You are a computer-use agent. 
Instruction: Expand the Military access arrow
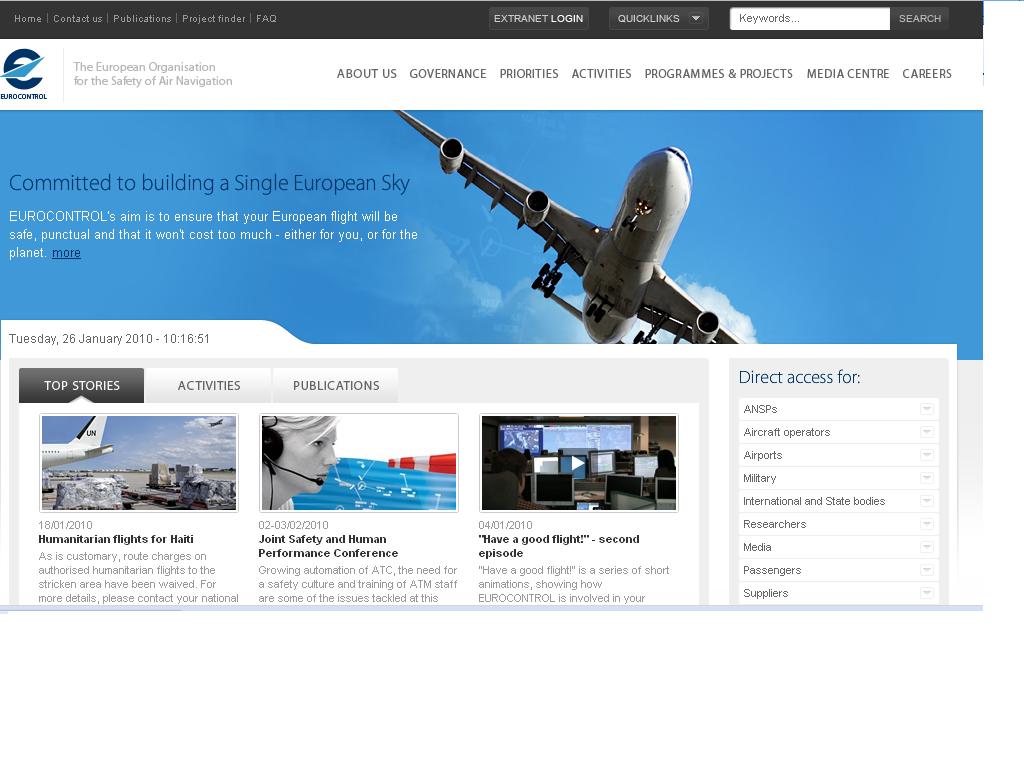tap(926, 478)
